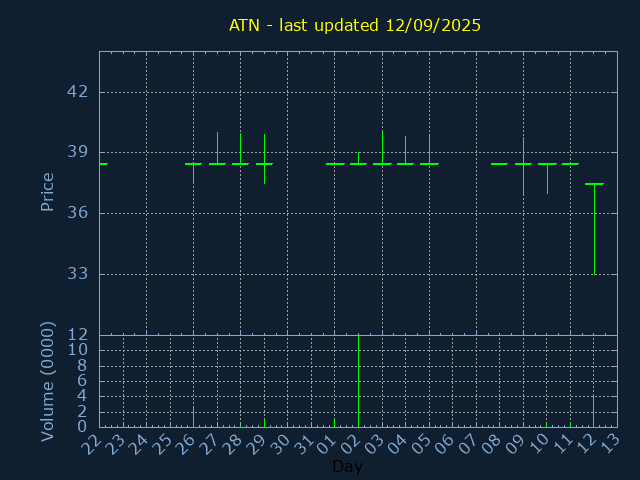Click day label 24 on x-axis
640x480 pixels.
pyautogui.click(x=138, y=444)
